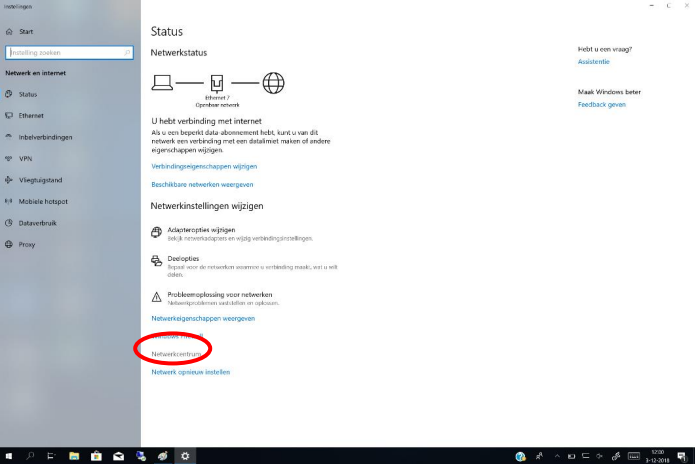This screenshot has height=464, width=695.
Task: Click 'Netwerkeigenschappen weergeven' link
Action: pos(203,318)
